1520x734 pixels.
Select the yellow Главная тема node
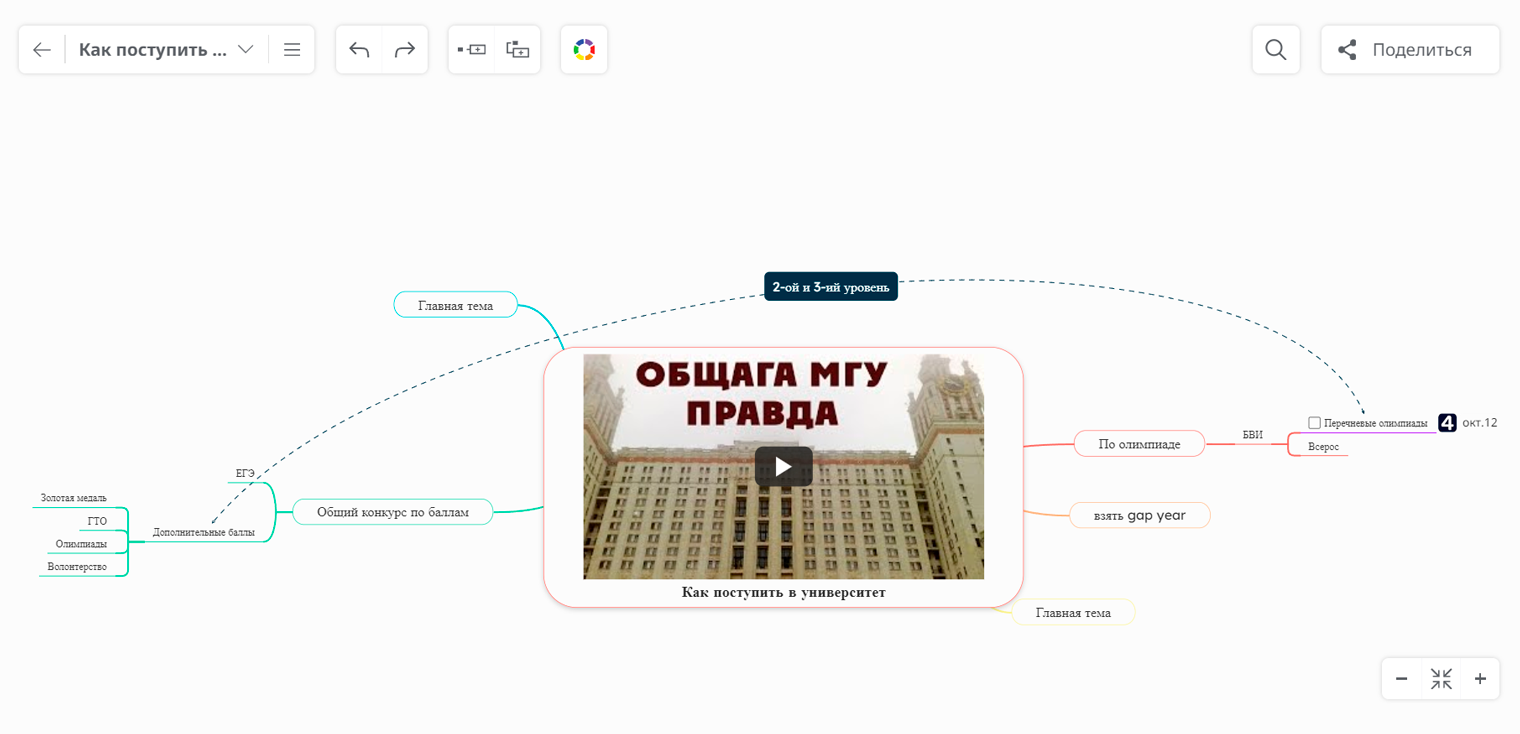(x=1073, y=612)
